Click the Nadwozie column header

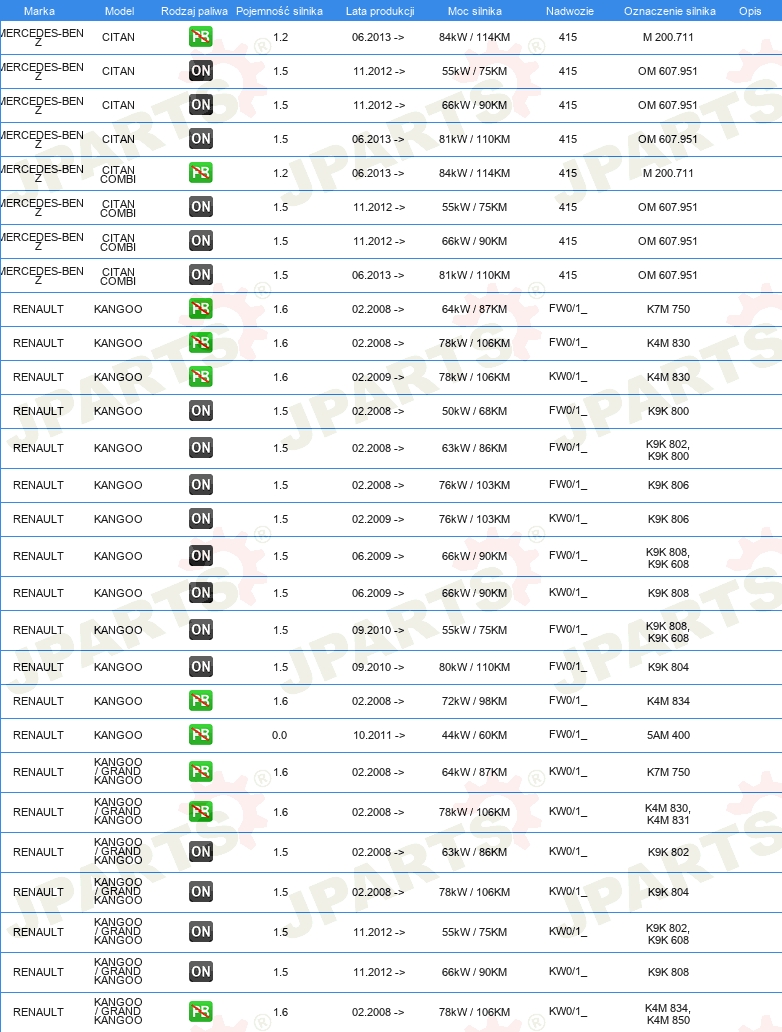[x=569, y=11]
